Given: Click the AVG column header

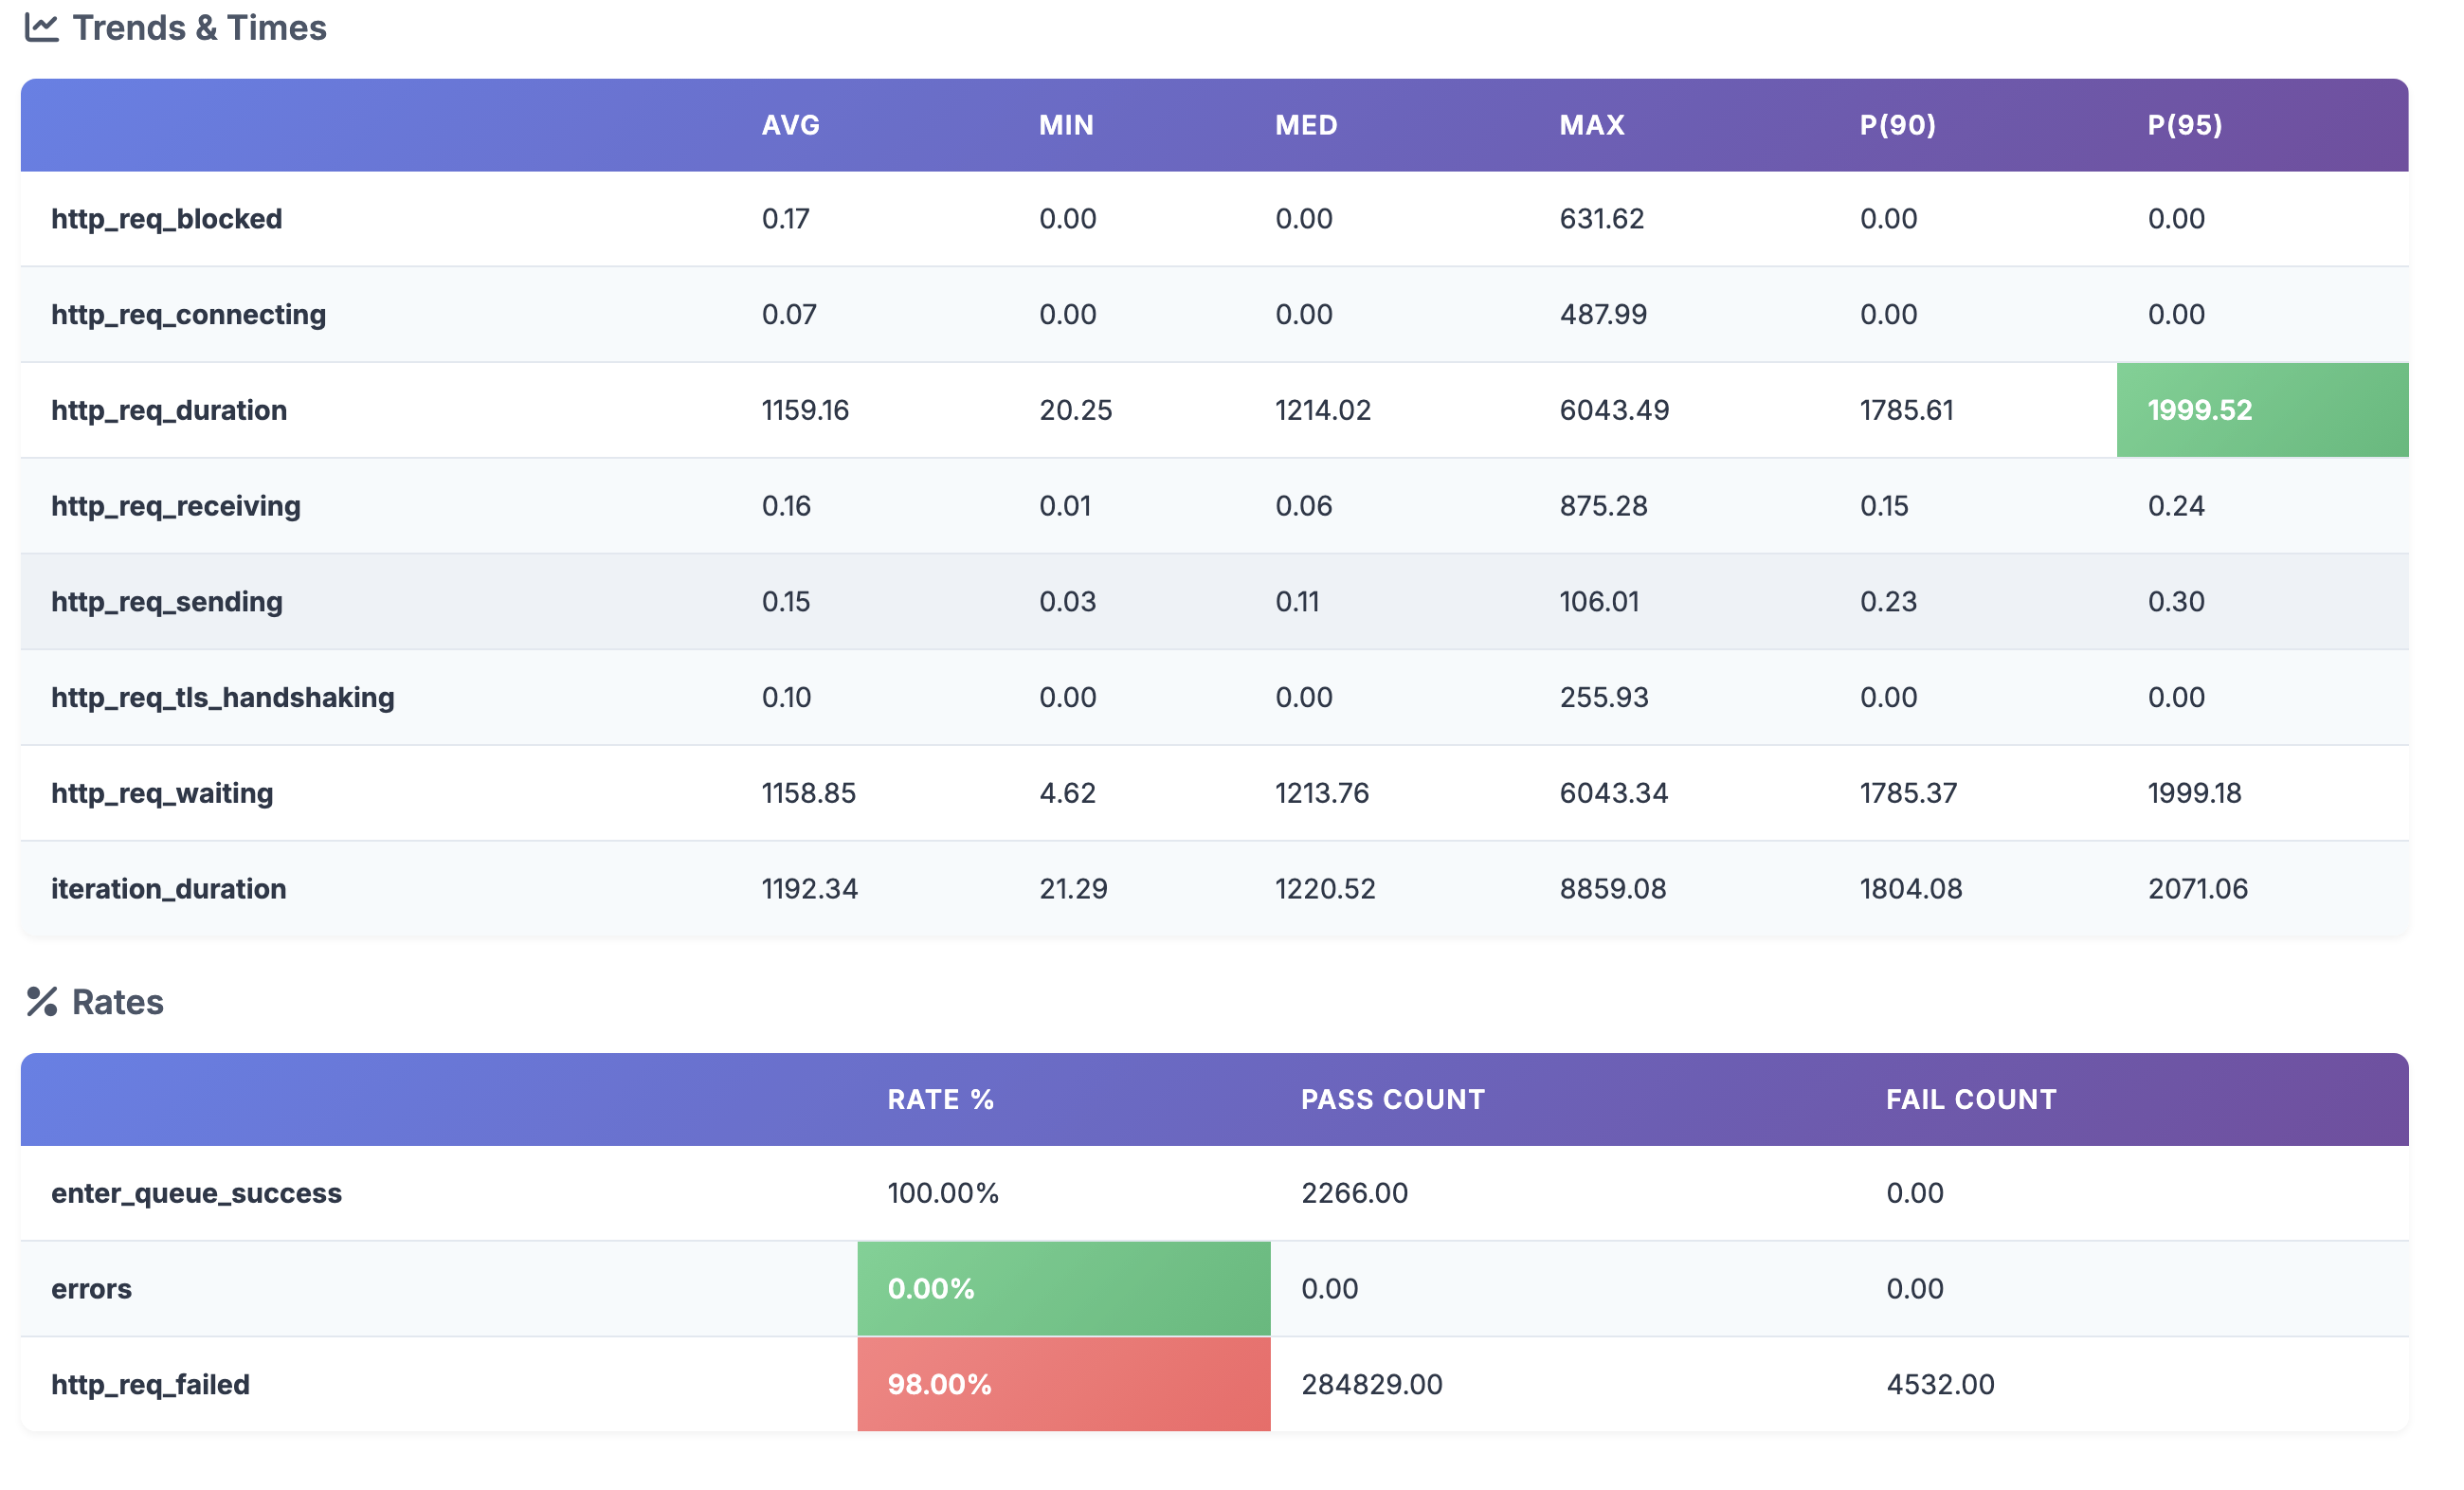Looking at the screenshot, I should [790, 125].
